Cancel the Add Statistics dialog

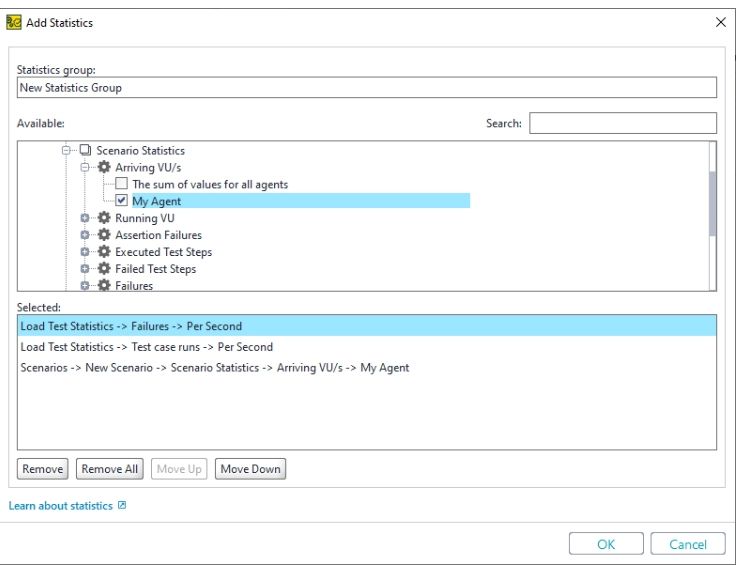688,544
